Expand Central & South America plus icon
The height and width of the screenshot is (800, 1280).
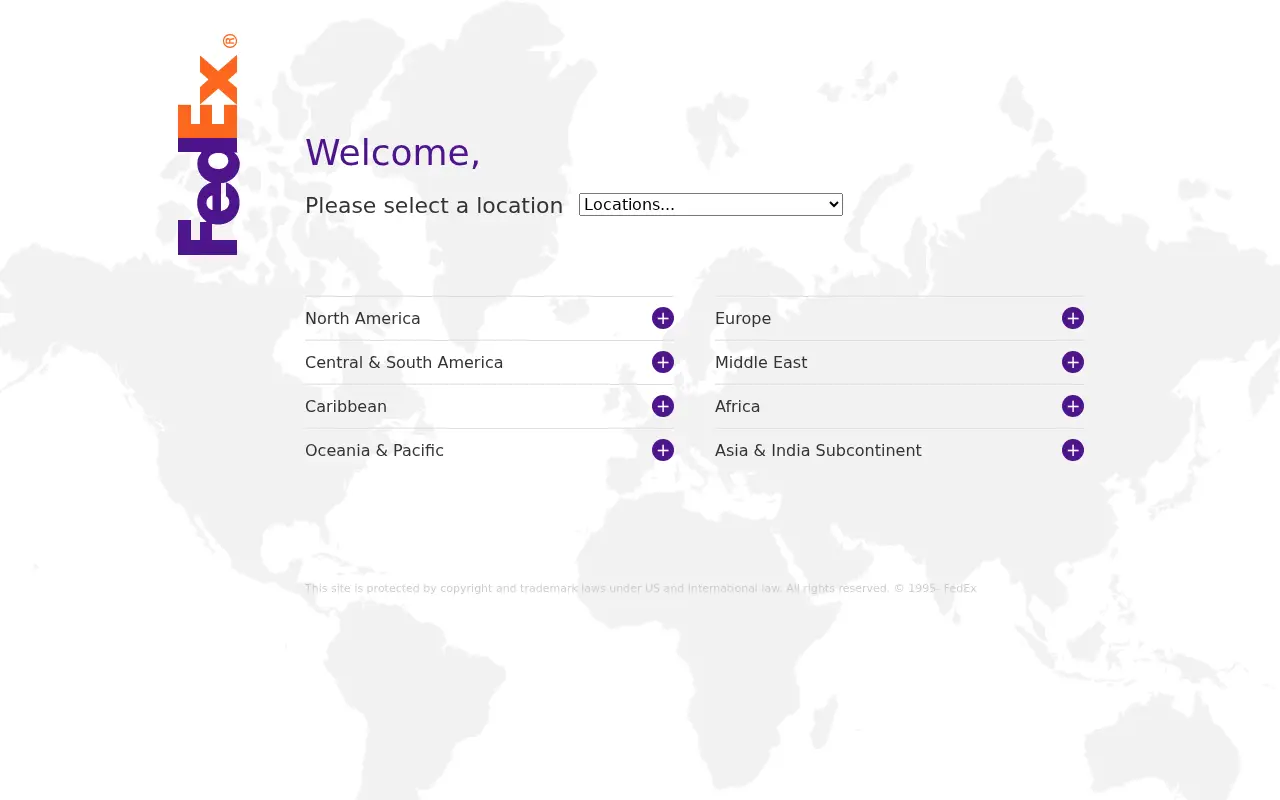pos(663,362)
